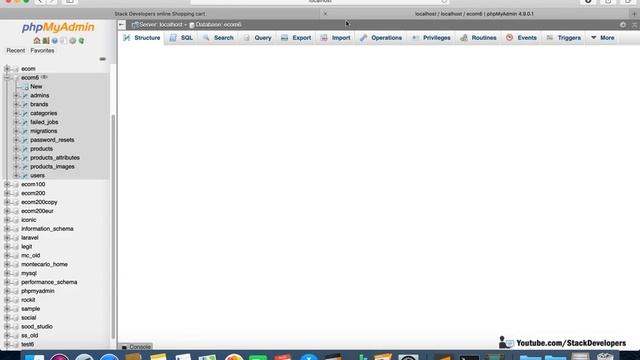The width and height of the screenshot is (640, 360).
Task: Expand the ecom100 database node
Action: click(7, 184)
